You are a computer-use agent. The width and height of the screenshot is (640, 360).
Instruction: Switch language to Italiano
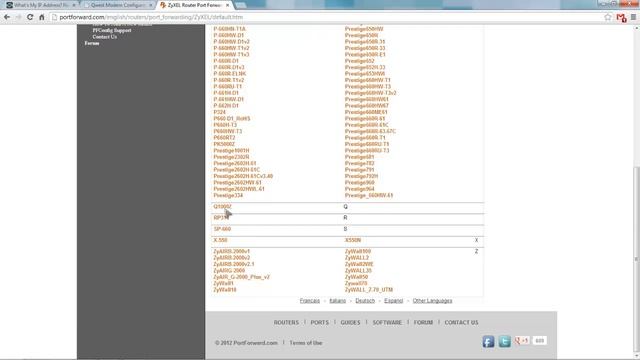click(x=338, y=301)
